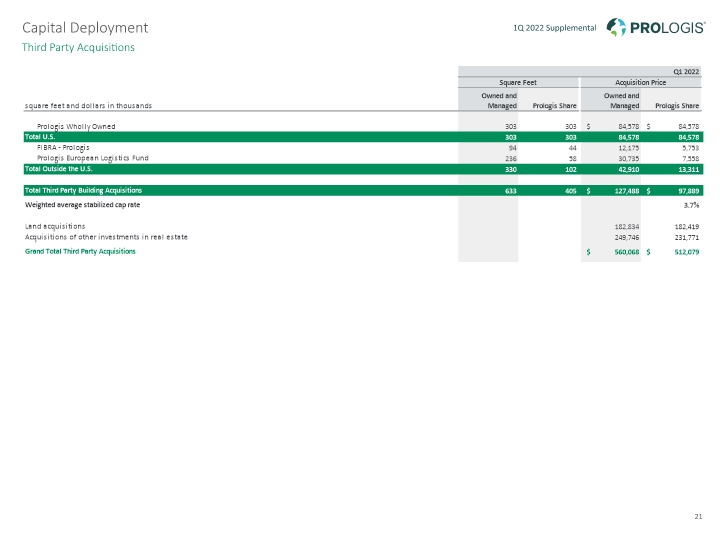Click the 'FIBRA - Prologis' row label
720x540 pixels.
[x=63, y=148]
